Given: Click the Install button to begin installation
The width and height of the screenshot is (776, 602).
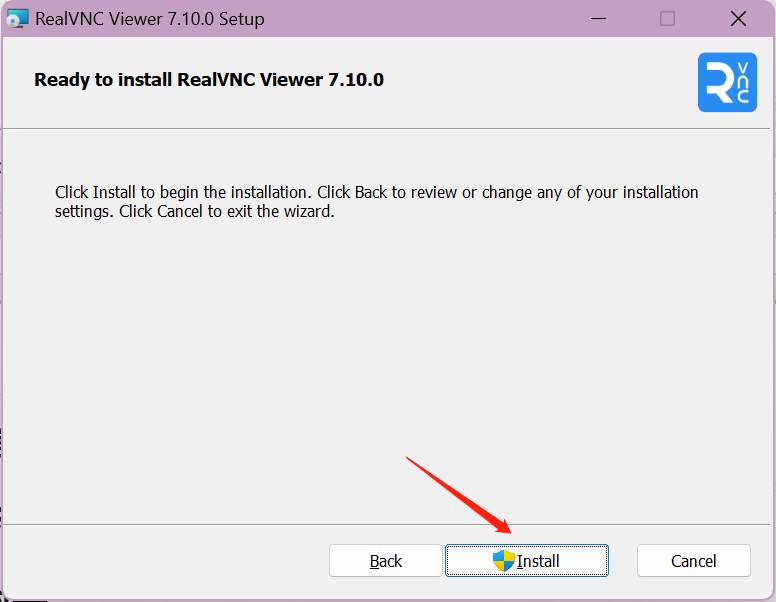Looking at the screenshot, I should pyautogui.click(x=527, y=561).
